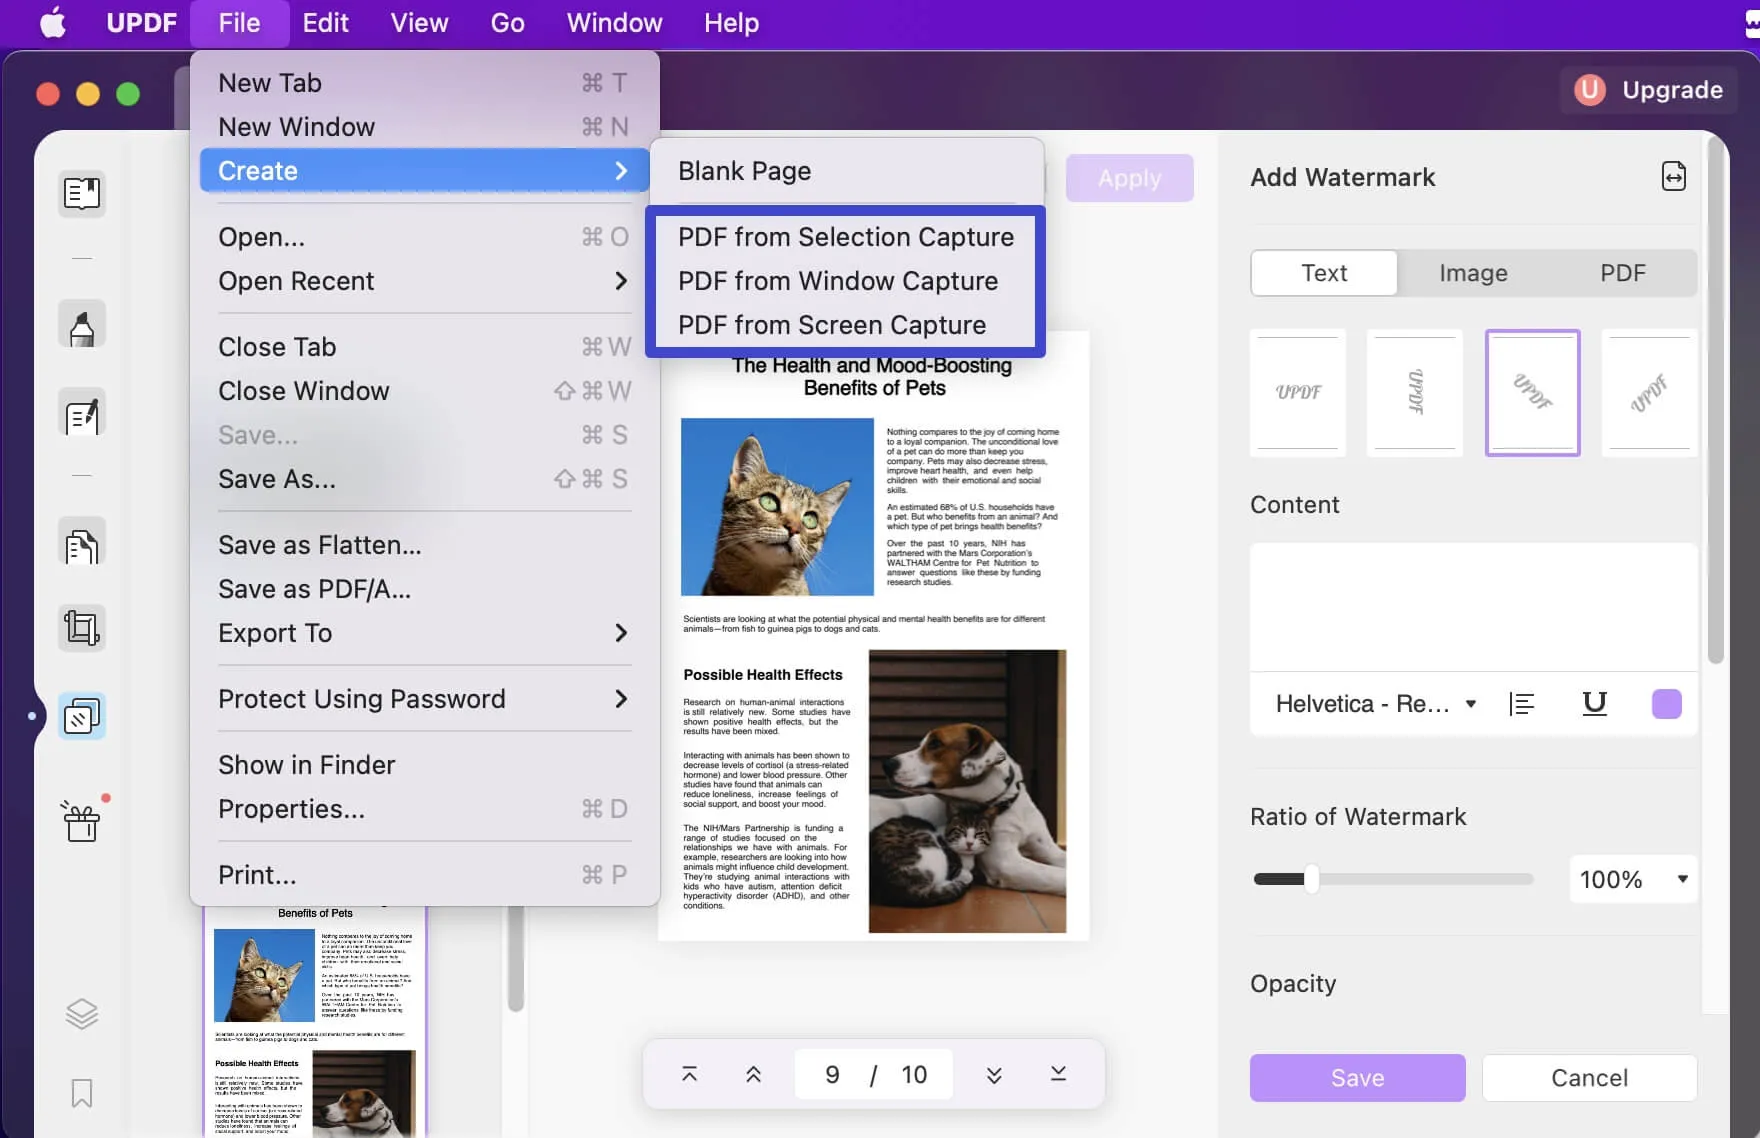The image size is (1760, 1138).
Task: Open the 100% ratio dropdown
Action: 1633,879
